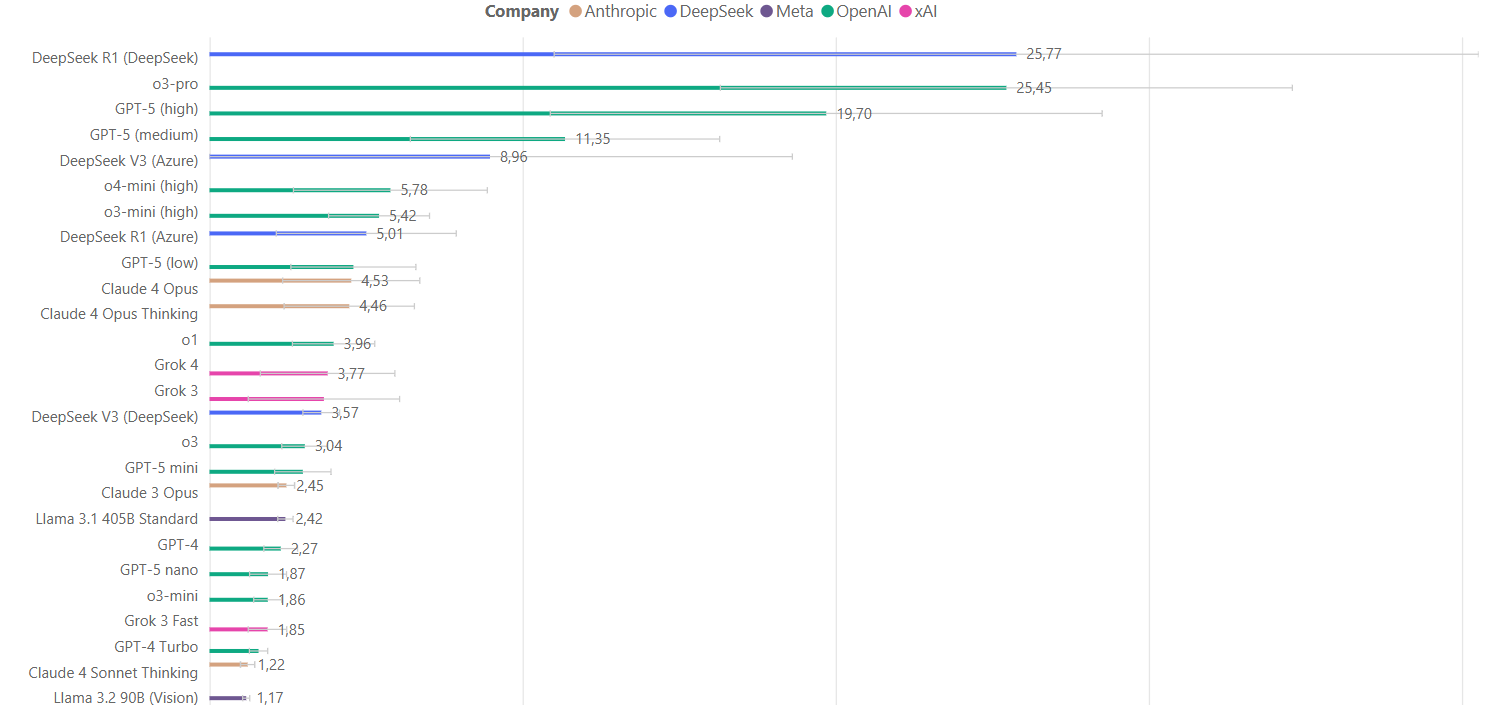Image resolution: width=1489 pixels, height=705 pixels.
Task: Click the Grok 4 pink bar
Action: (268, 373)
